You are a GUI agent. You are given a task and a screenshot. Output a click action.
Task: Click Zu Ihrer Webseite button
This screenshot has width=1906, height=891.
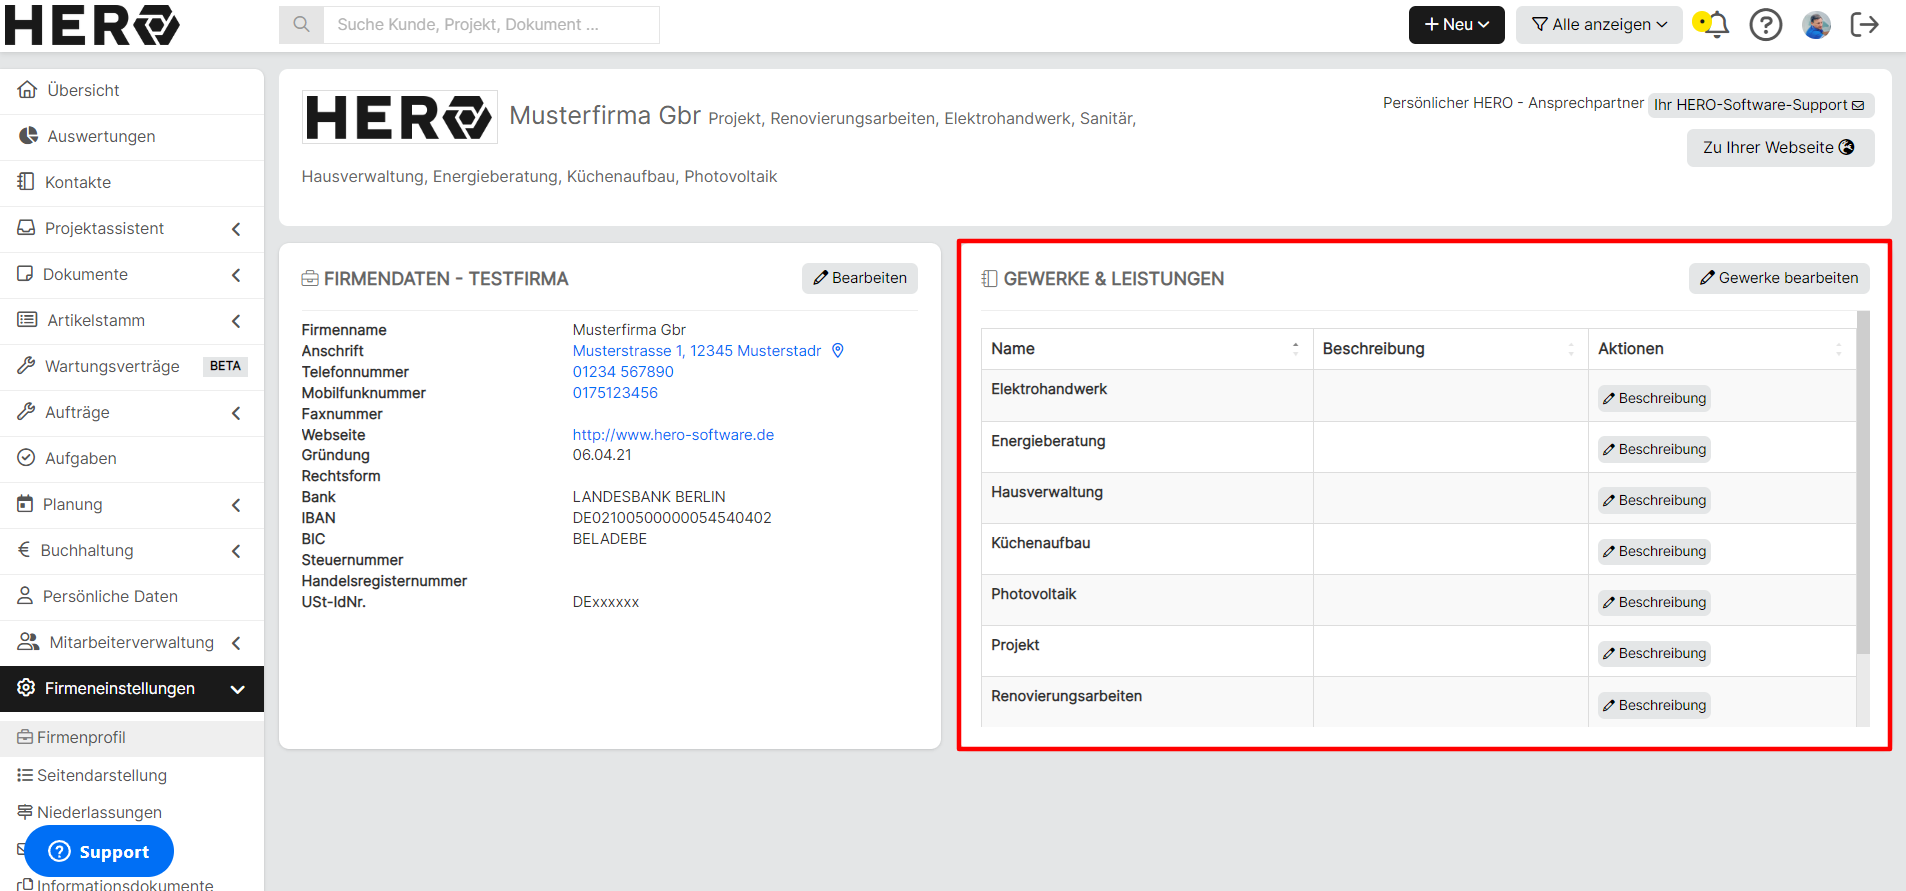(1780, 147)
